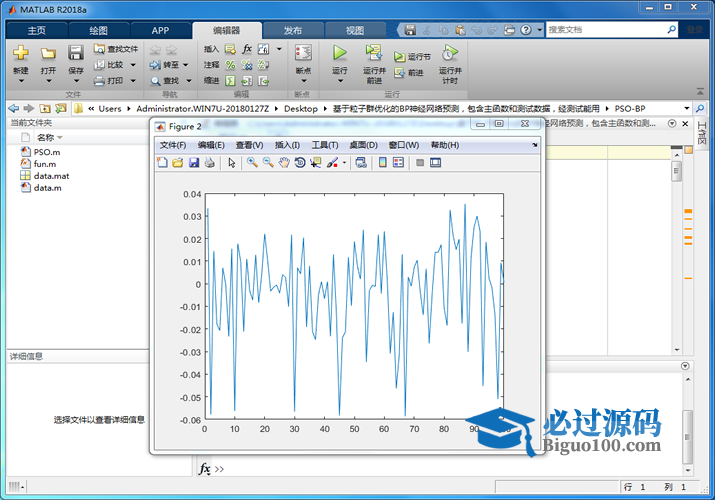The image size is (715, 500).
Task: Click the browse for folder icon in address bar
Action: (x=61, y=108)
